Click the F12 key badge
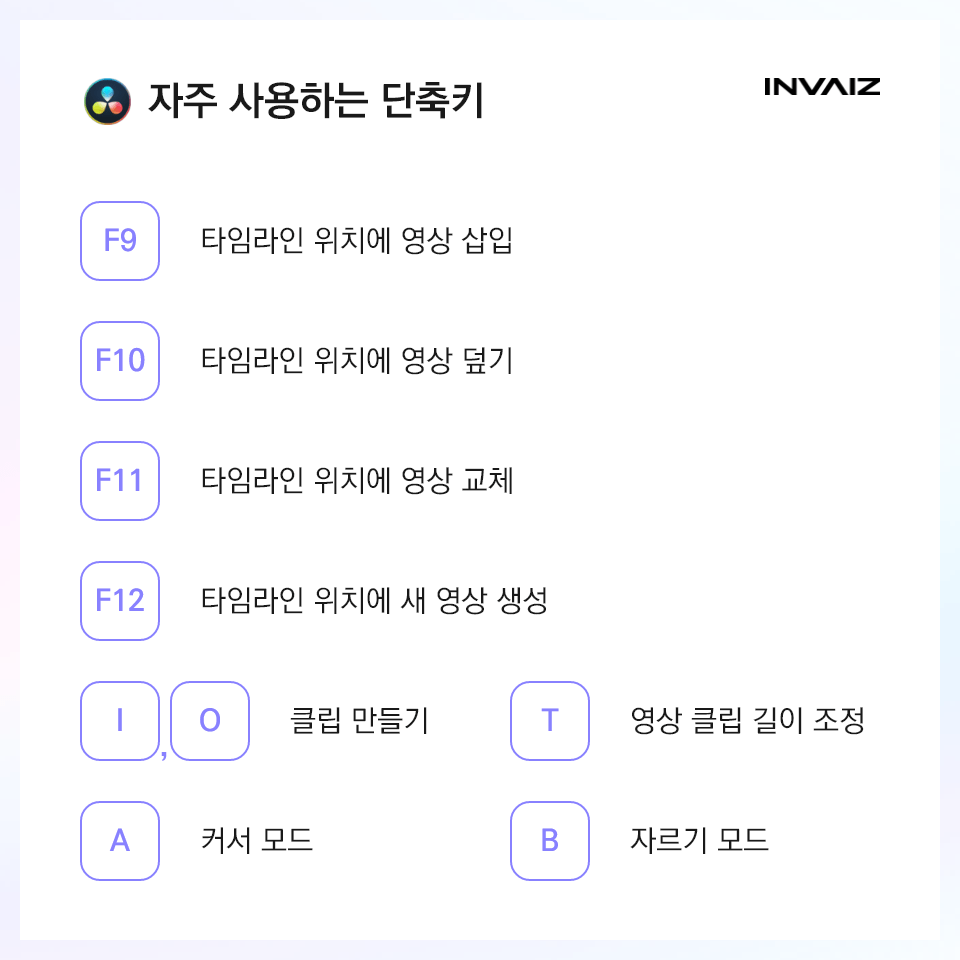 [x=120, y=601]
